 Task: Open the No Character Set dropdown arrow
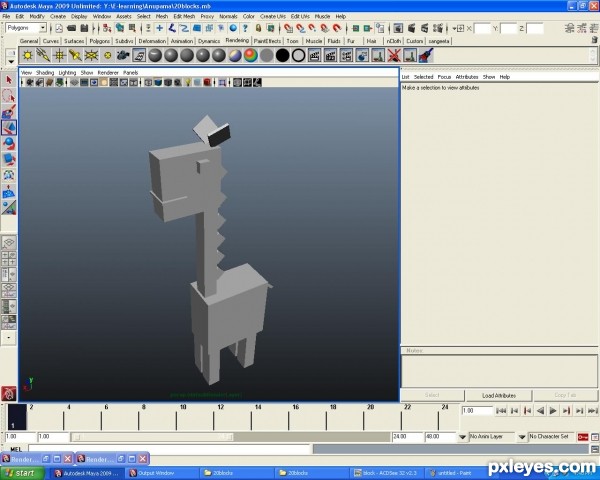click(522, 437)
